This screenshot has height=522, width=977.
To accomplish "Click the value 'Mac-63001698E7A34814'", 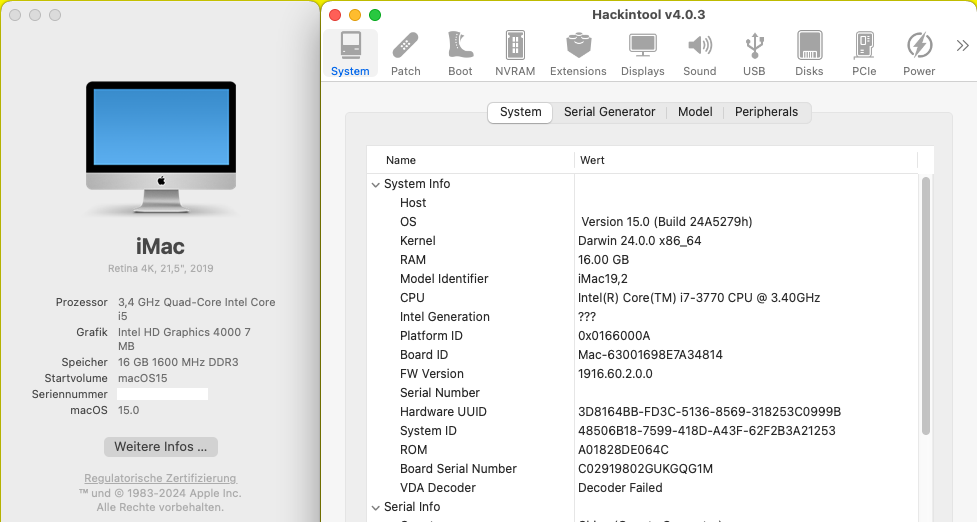I will tap(650, 355).
